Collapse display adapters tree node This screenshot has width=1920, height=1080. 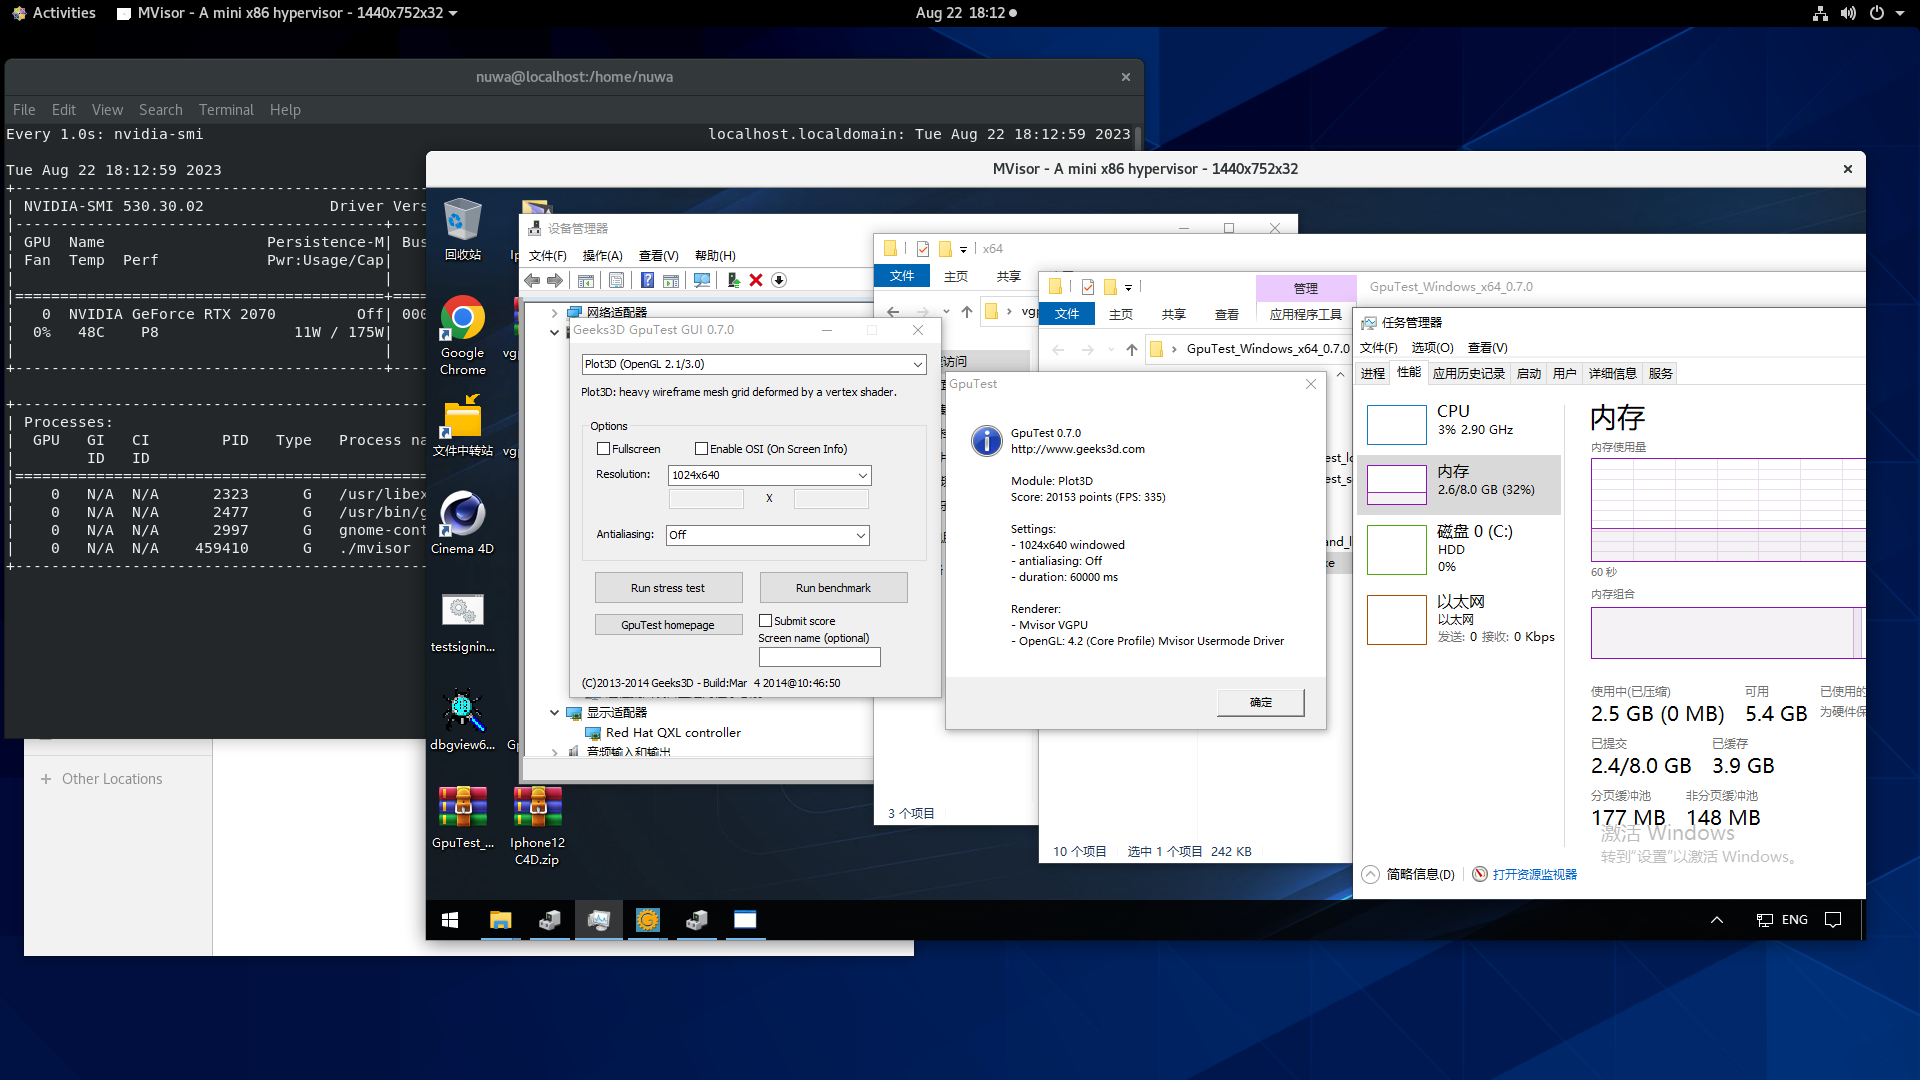(x=555, y=713)
